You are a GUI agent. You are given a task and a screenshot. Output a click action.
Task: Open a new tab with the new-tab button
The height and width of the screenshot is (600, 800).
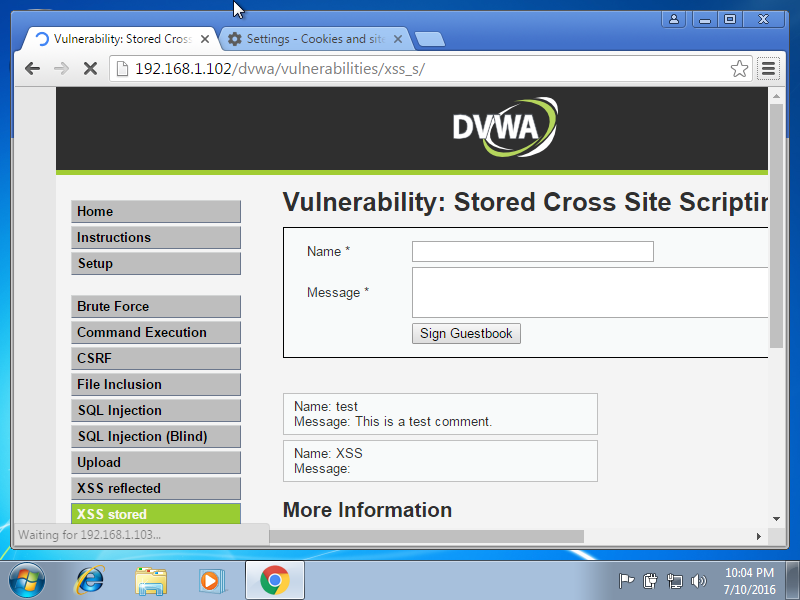click(430, 39)
